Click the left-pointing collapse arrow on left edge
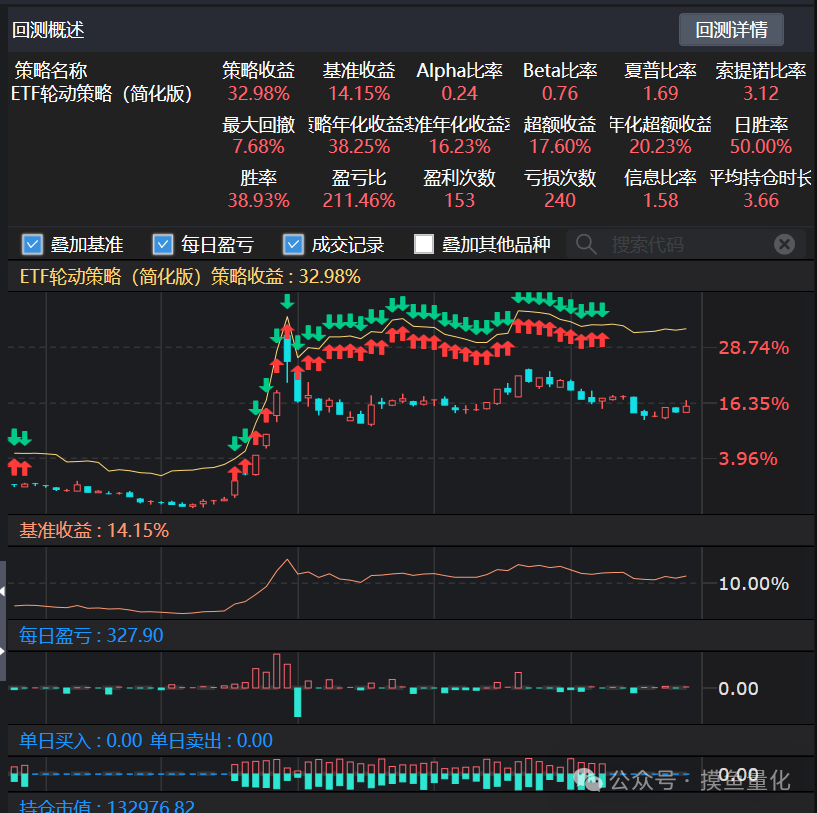 click(3, 592)
